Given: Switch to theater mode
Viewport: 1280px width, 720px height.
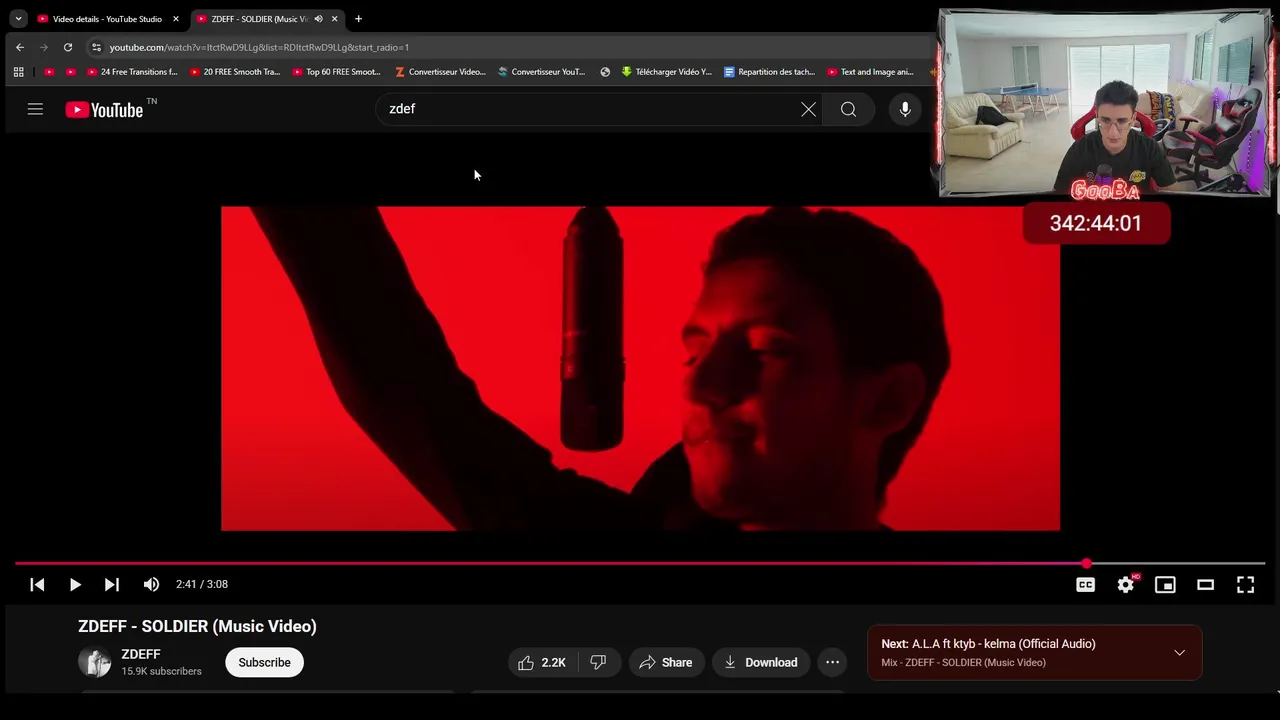Looking at the screenshot, I should click(1205, 584).
